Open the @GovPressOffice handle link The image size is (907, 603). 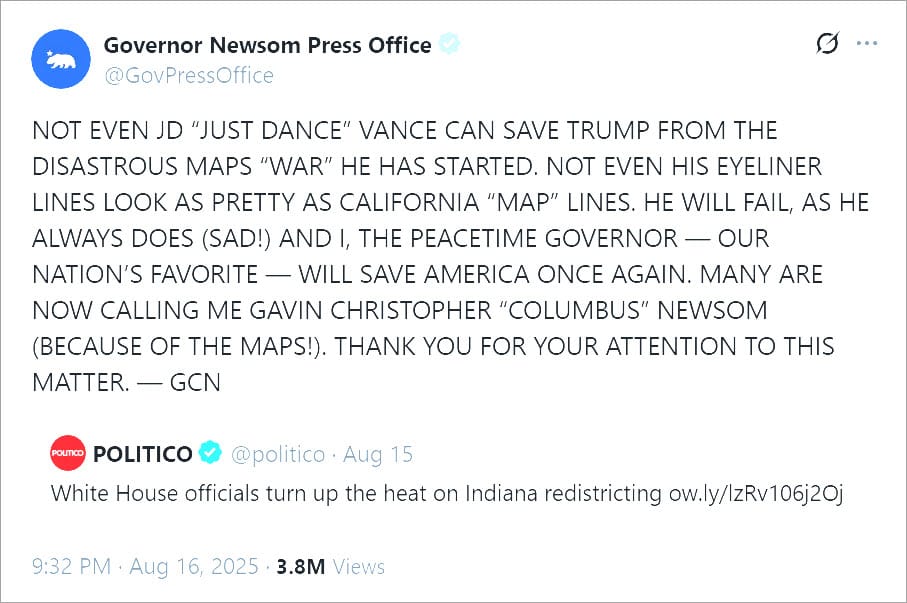click(x=188, y=76)
